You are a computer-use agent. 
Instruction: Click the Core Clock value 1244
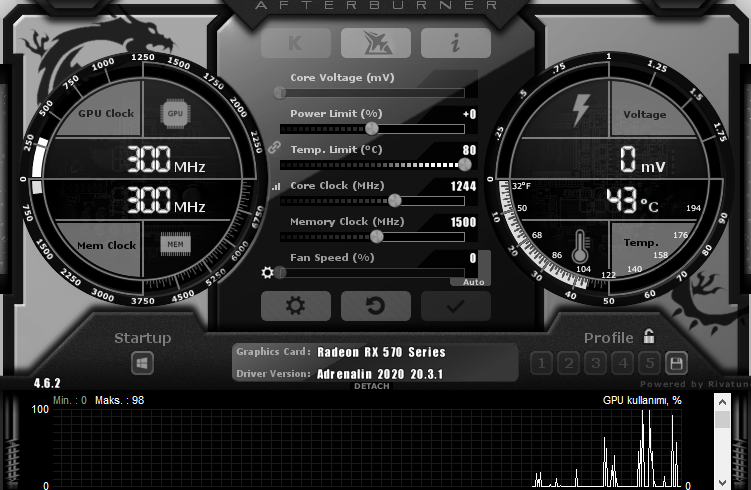point(463,186)
